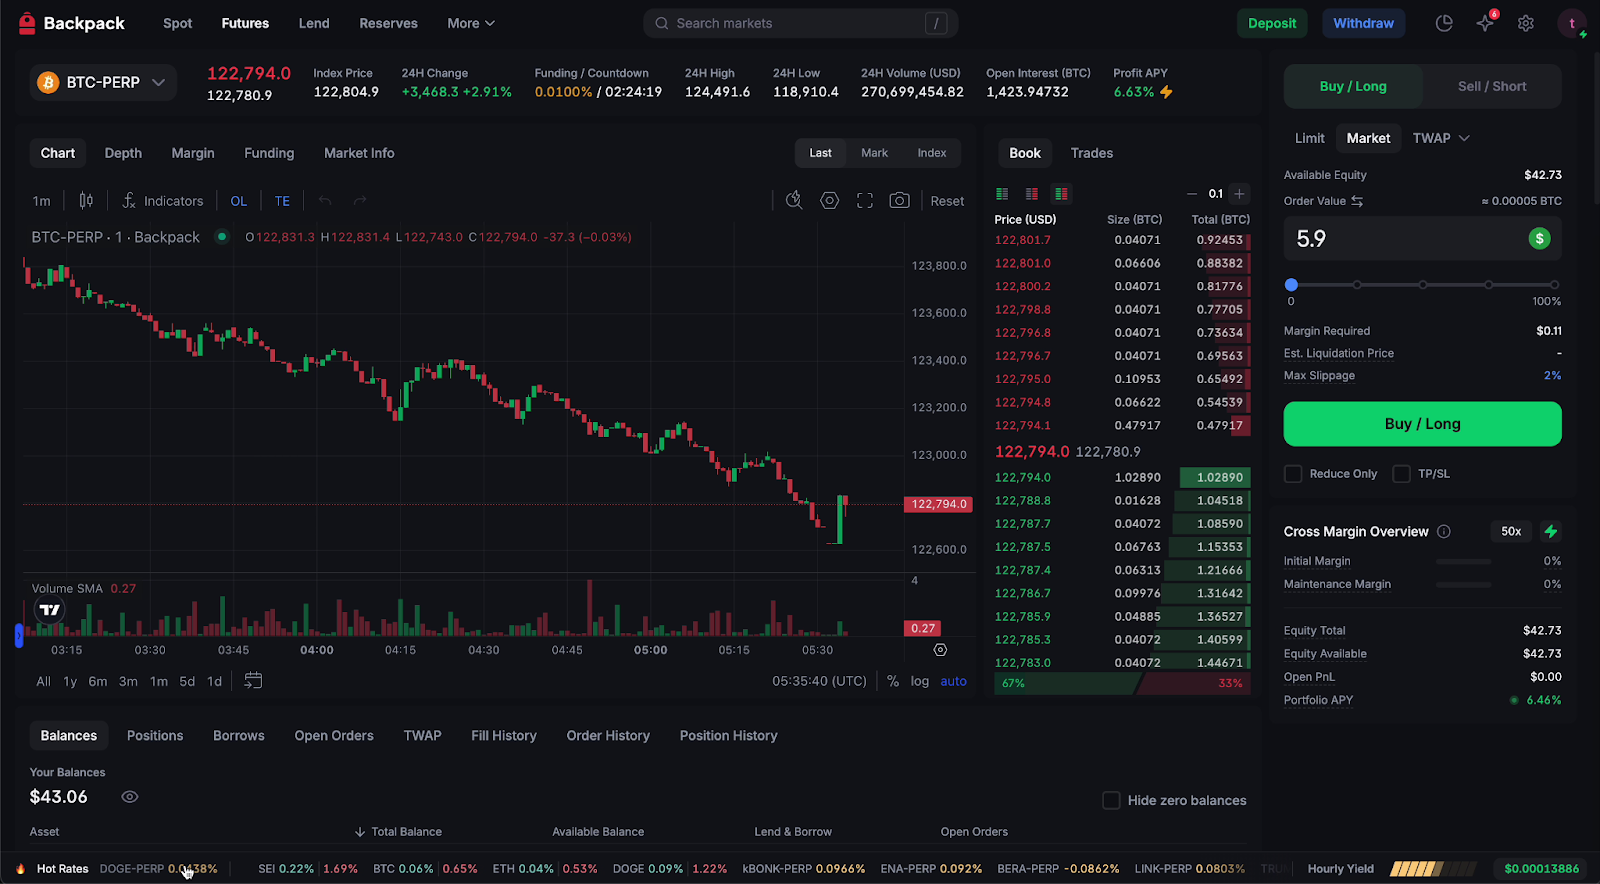Click the green dollar currency icon

tap(1539, 239)
